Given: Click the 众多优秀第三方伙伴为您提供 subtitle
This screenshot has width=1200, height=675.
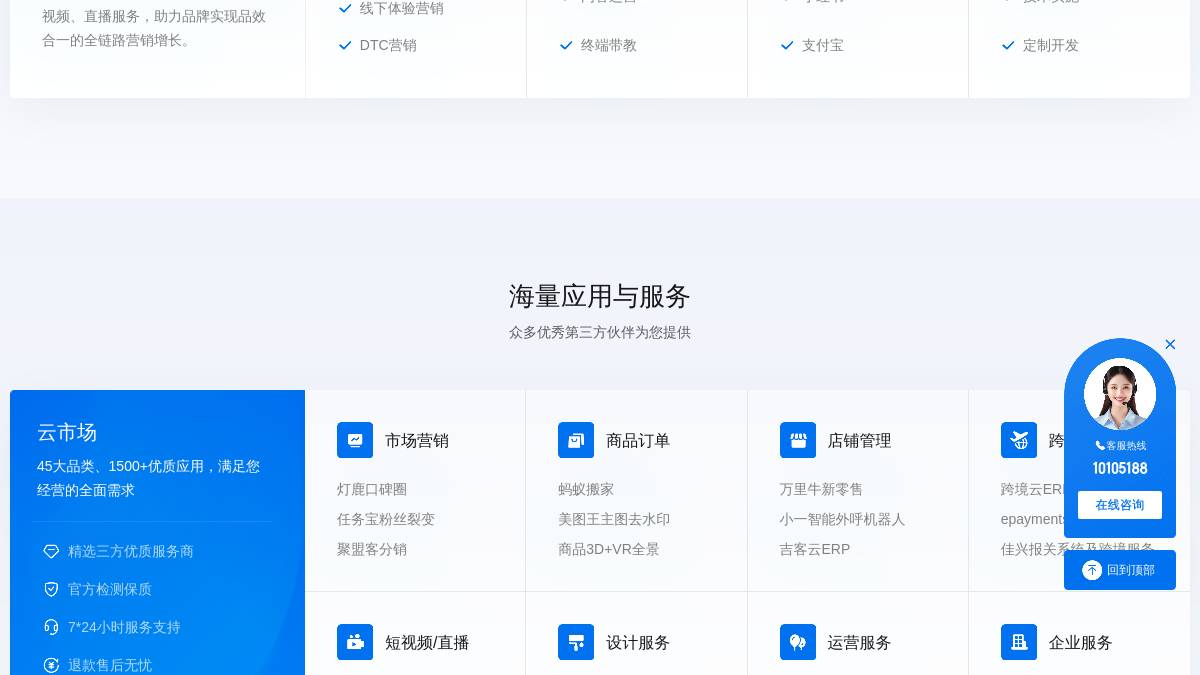Looking at the screenshot, I should tap(600, 332).
